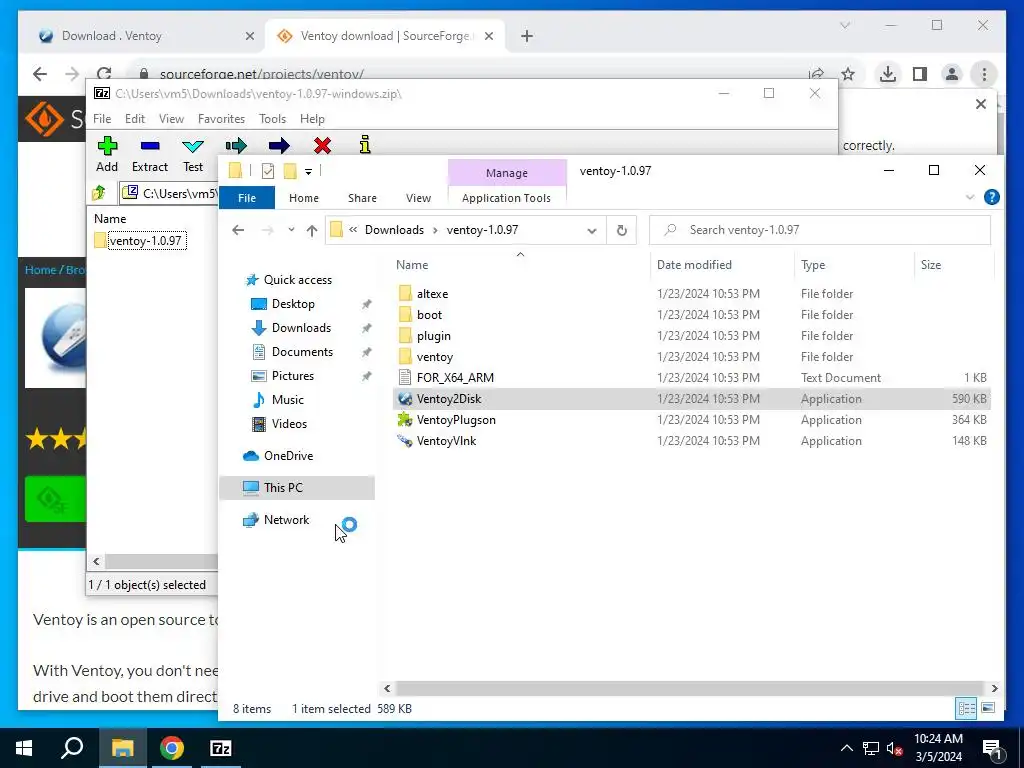The image size is (1024, 768).
Task: Click the Explorer back arrow
Action: [x=238, y=230]
